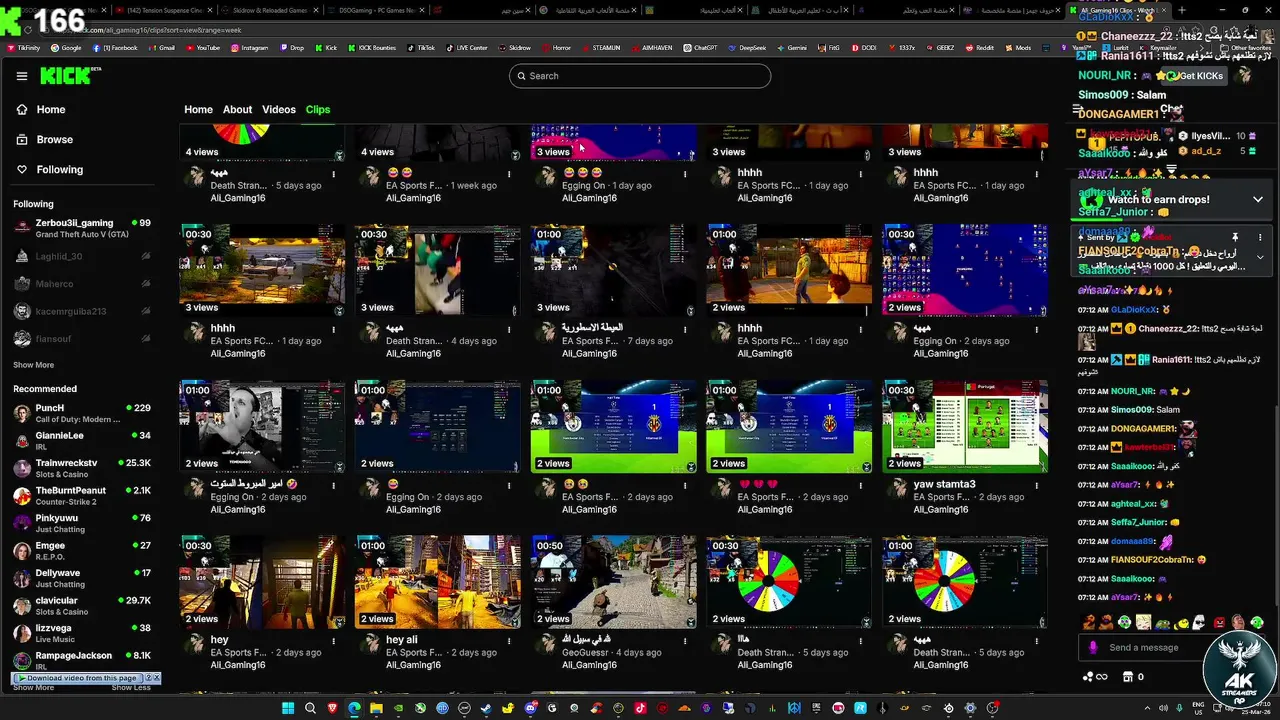Screen dimensions: 1280x720
Task: Close the download video popup bar
Action: [x=156, y=678]
